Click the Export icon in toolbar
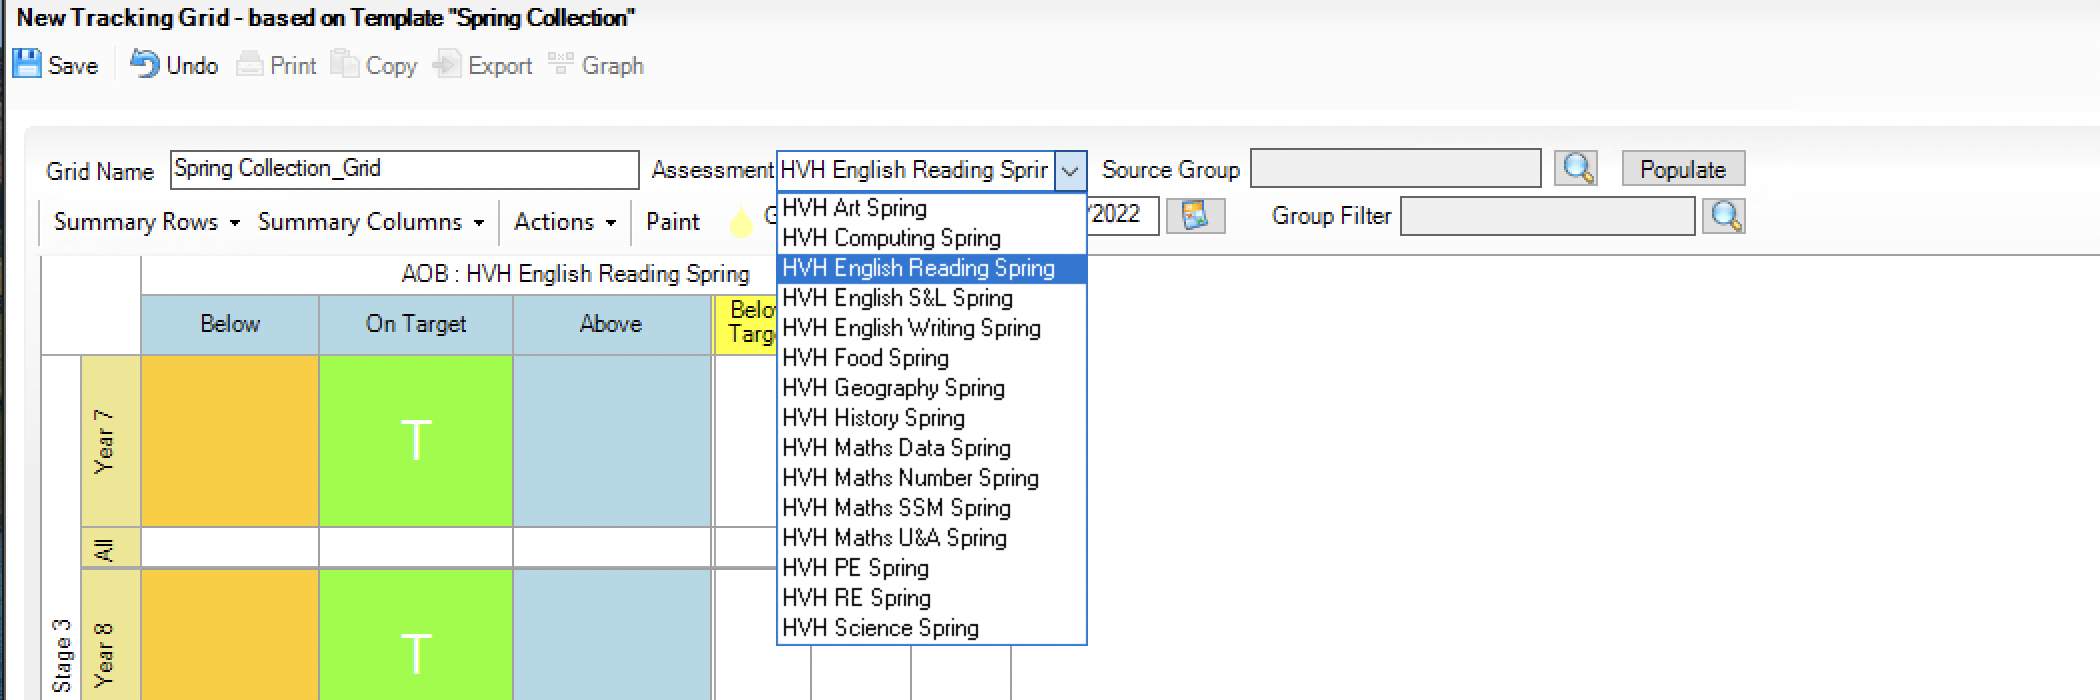The height and width of the screenshot is (700, 2100). (446, 65)
